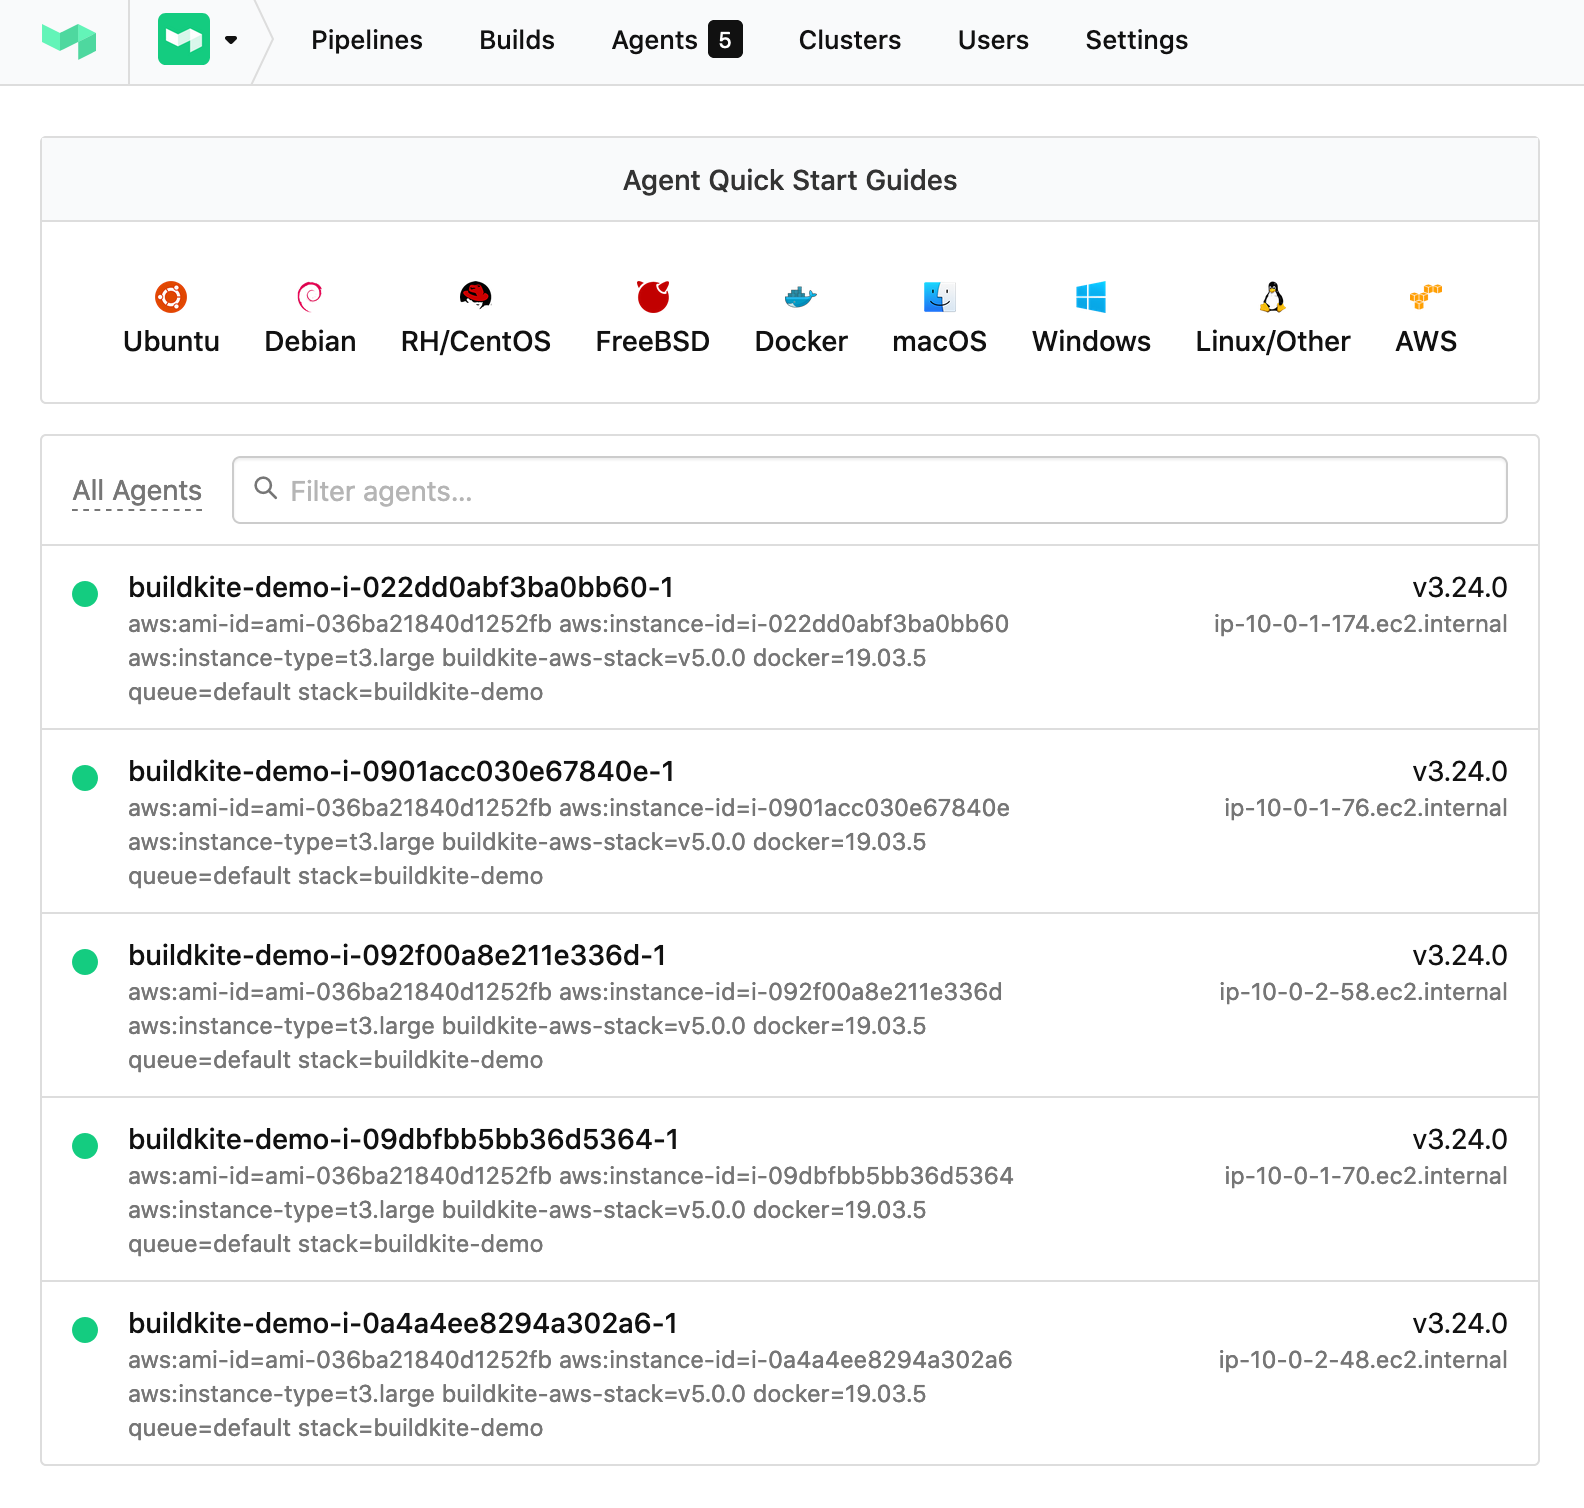Click the search magnifier icon
1584x1508 pixels.
point(265,488)
